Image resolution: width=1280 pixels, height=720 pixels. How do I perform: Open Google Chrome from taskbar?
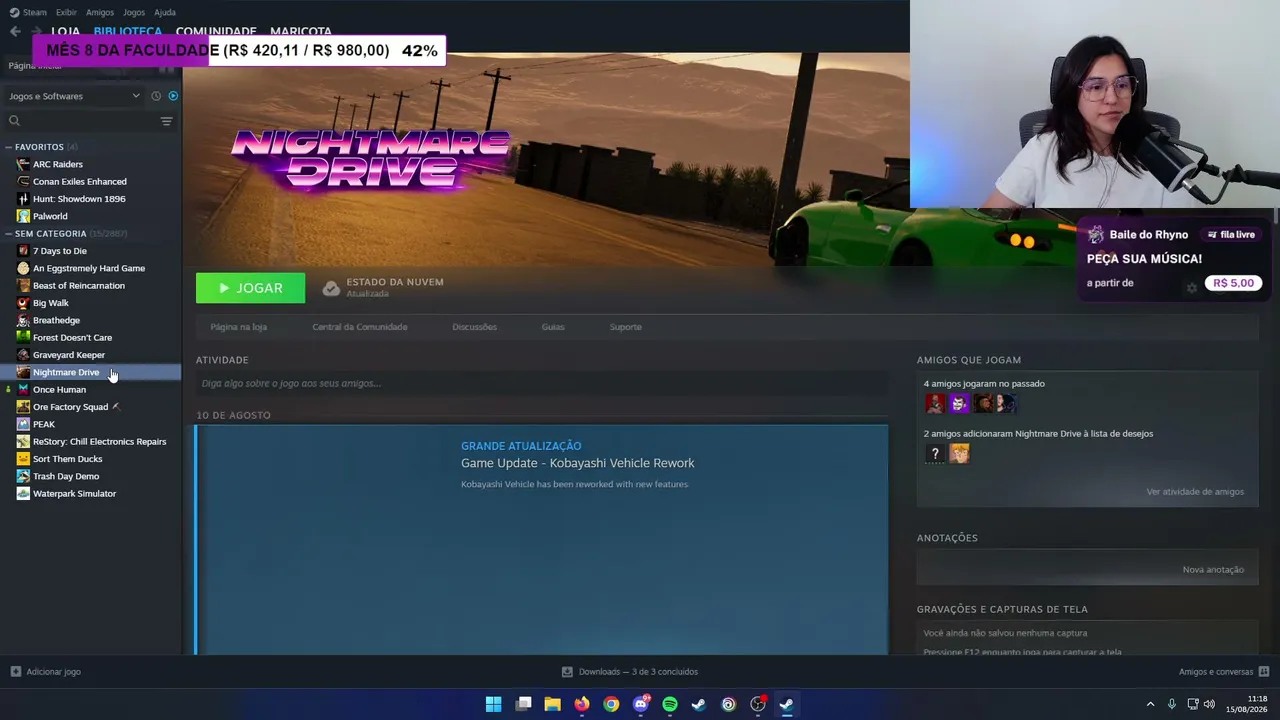(x=611, y=704)
